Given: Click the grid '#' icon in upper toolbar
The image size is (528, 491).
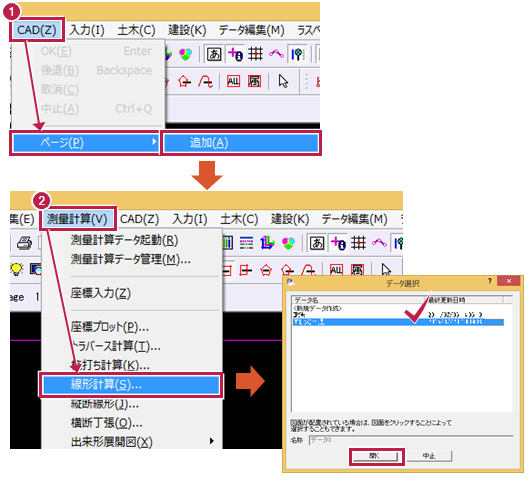Looking at the screenshot, I should tap(255, 54).
